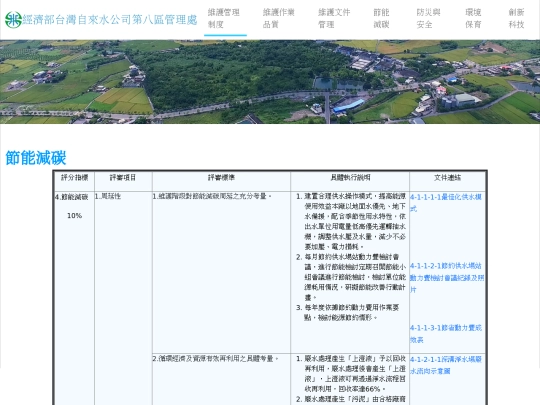The width and height of the screenshot is (540, 405).
Task: Open the 創新科技 menu item
Action: pos(516,19)
